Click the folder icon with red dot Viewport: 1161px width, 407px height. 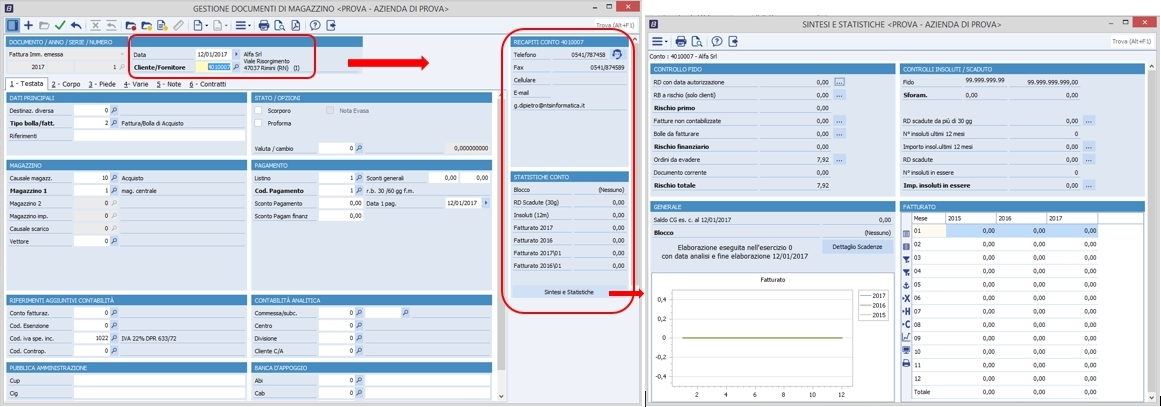131,25
